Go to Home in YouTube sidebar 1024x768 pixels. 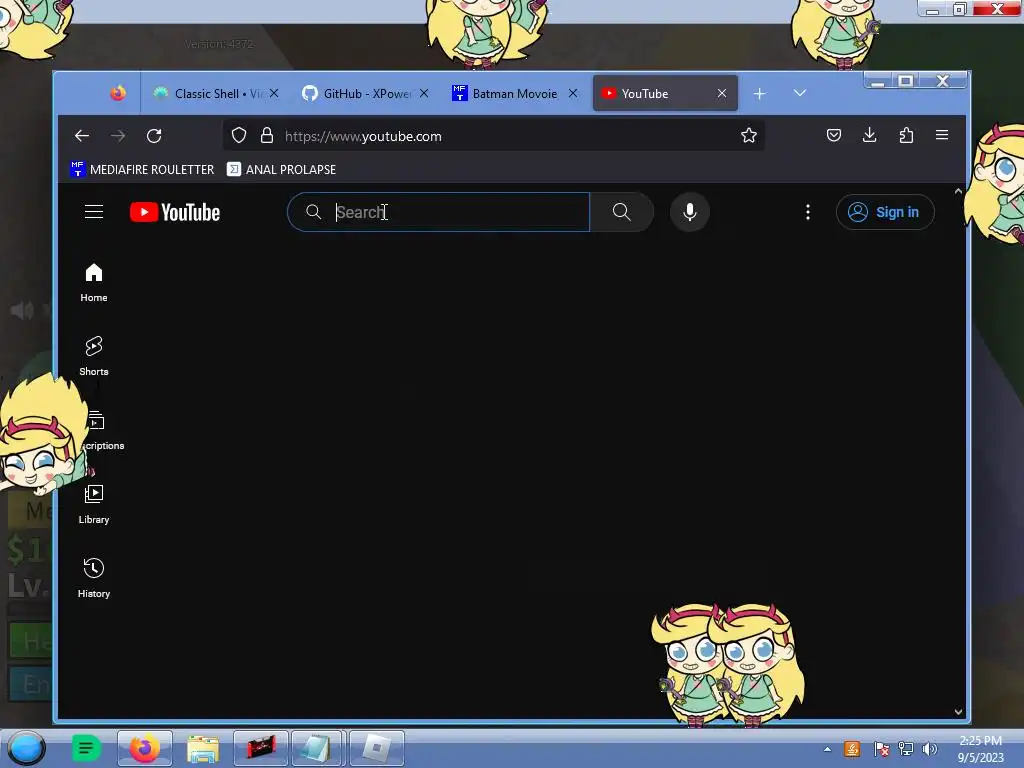pyautogui.click(x=94, y=283)
